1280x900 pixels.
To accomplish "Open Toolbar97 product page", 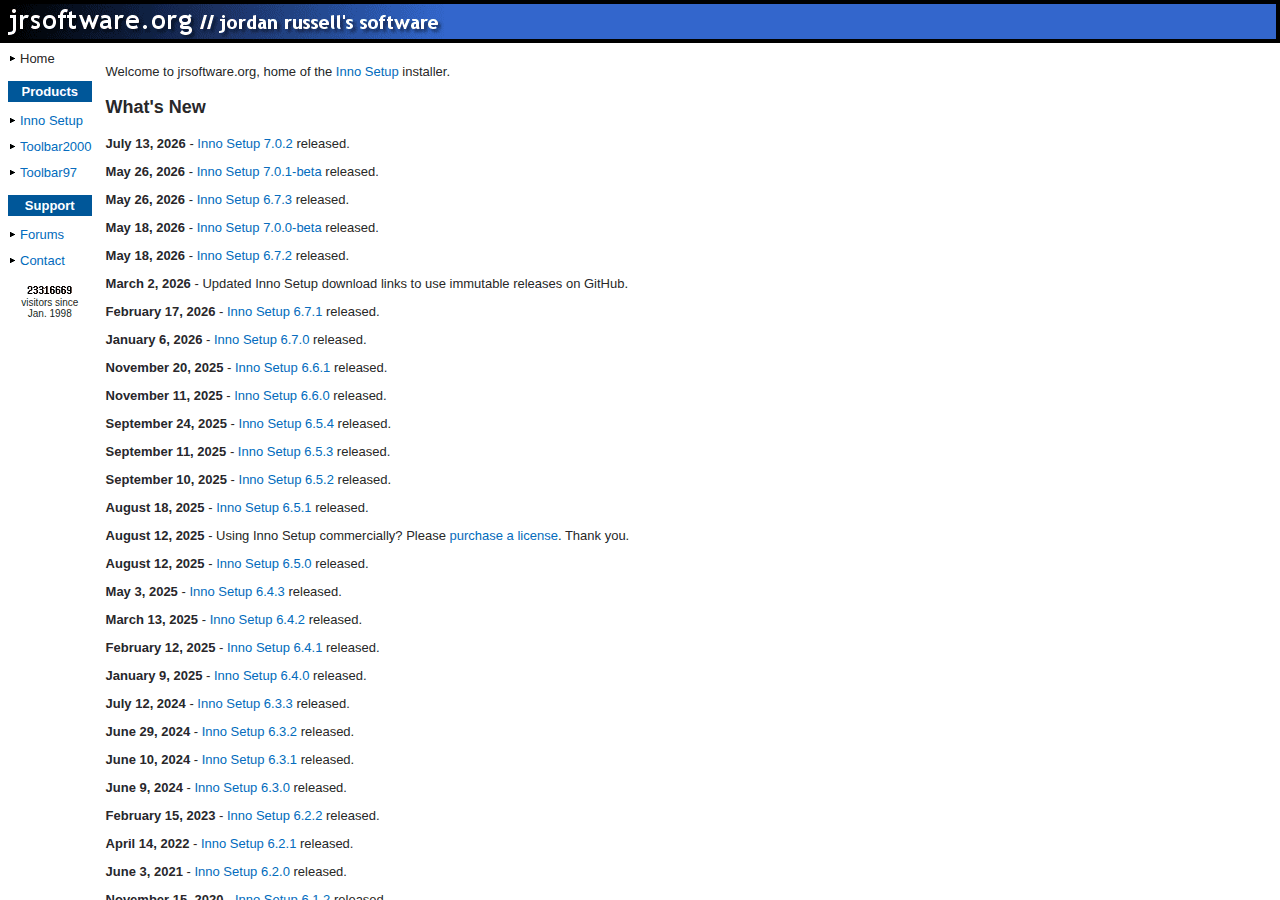I will pos(48,173).
